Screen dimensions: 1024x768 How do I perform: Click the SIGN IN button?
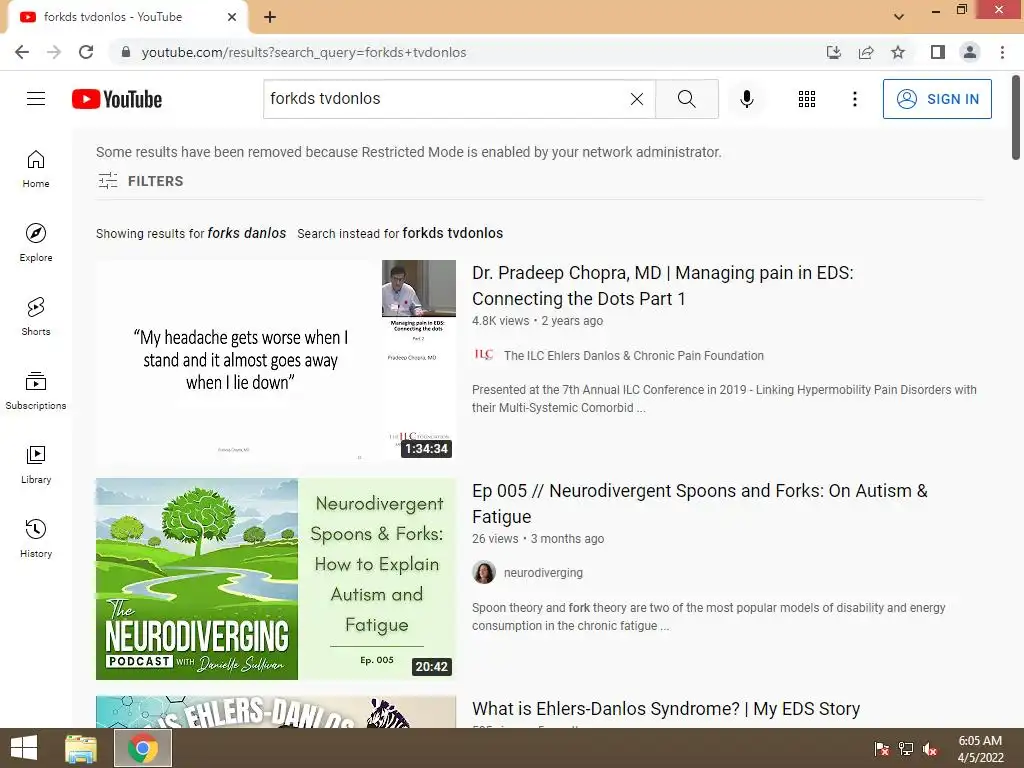936,99
